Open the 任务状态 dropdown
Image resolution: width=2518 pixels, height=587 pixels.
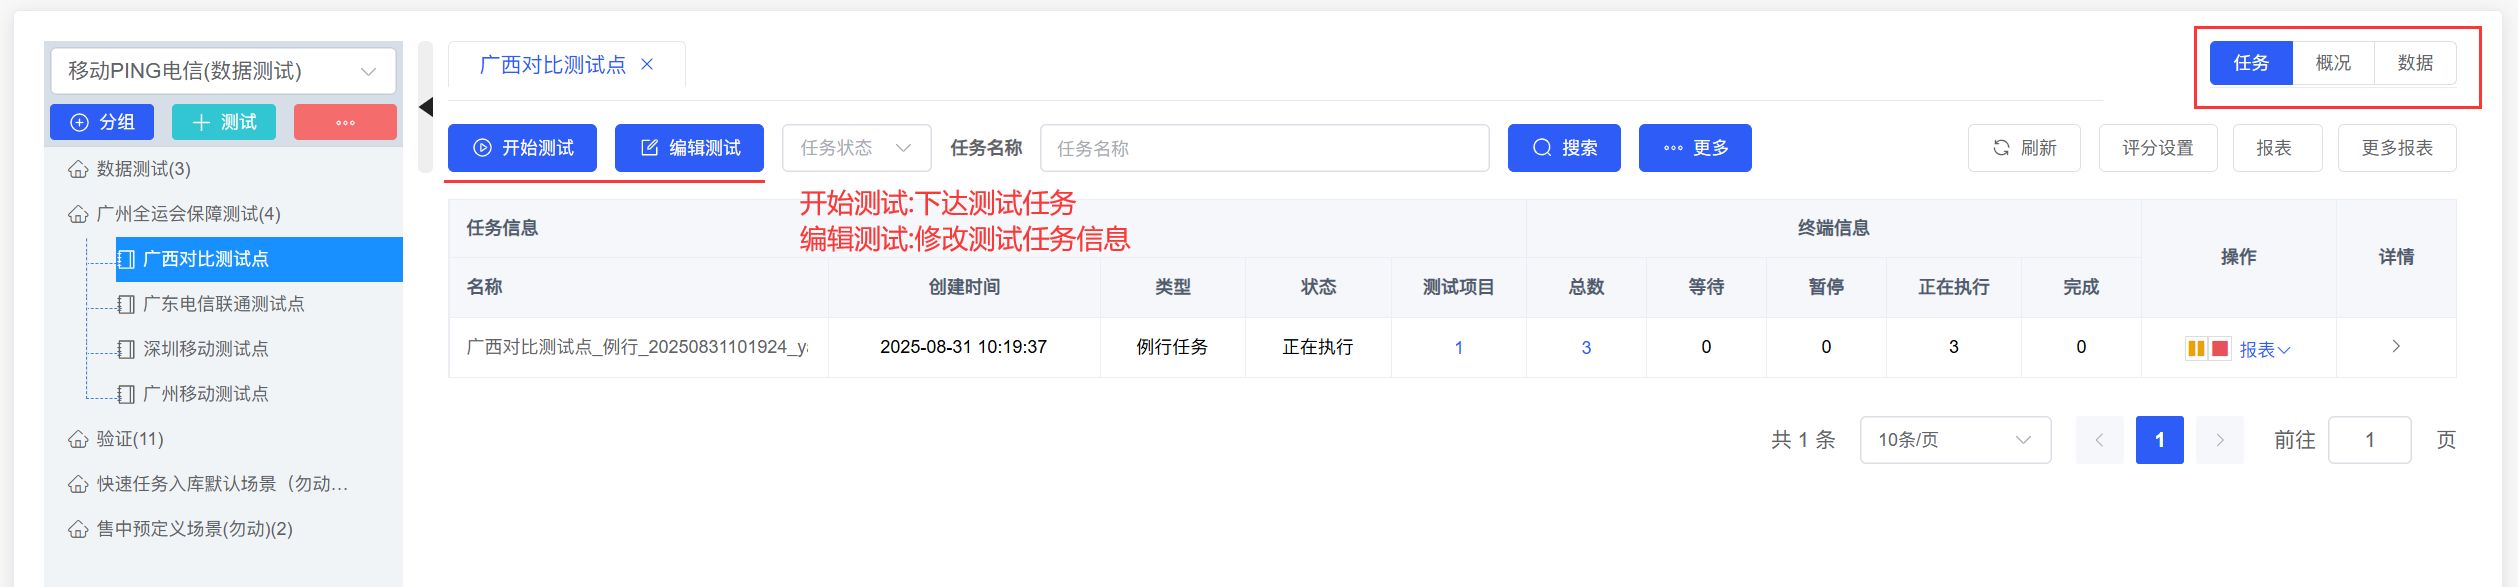[x=856, y=148]
